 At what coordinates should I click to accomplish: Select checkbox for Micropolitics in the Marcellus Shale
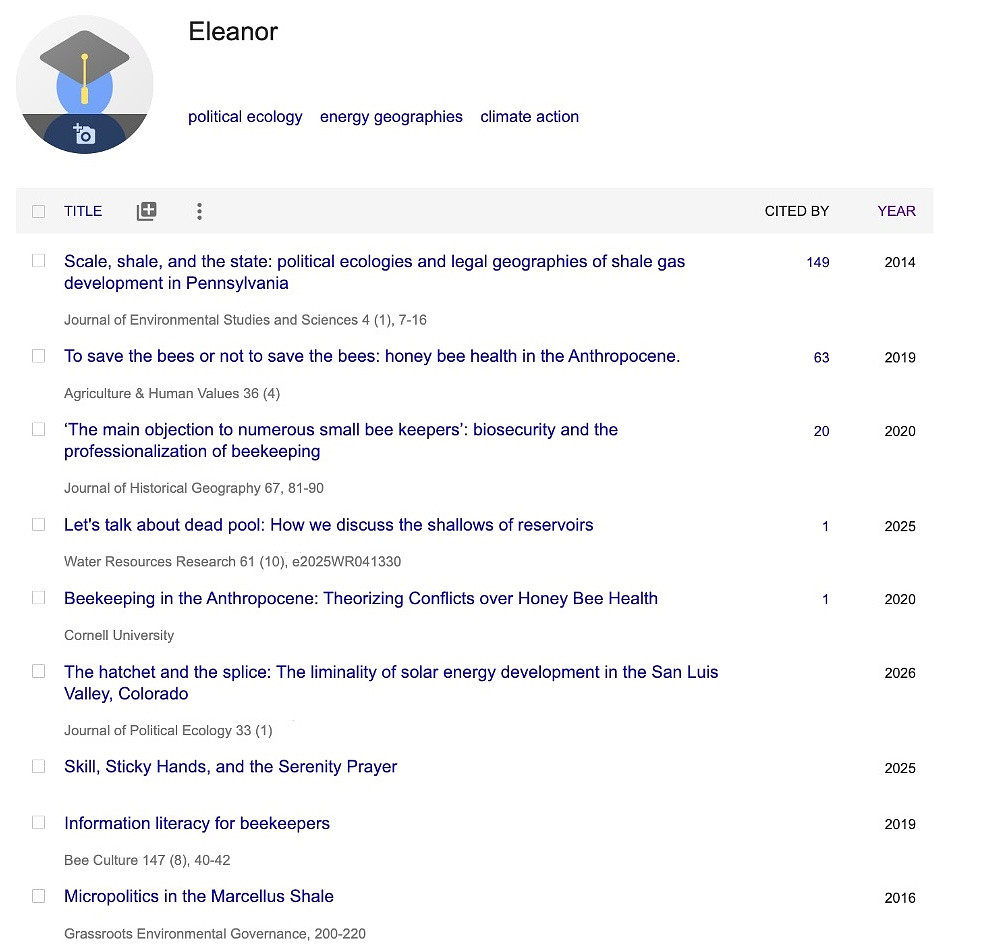pos(38,896)
